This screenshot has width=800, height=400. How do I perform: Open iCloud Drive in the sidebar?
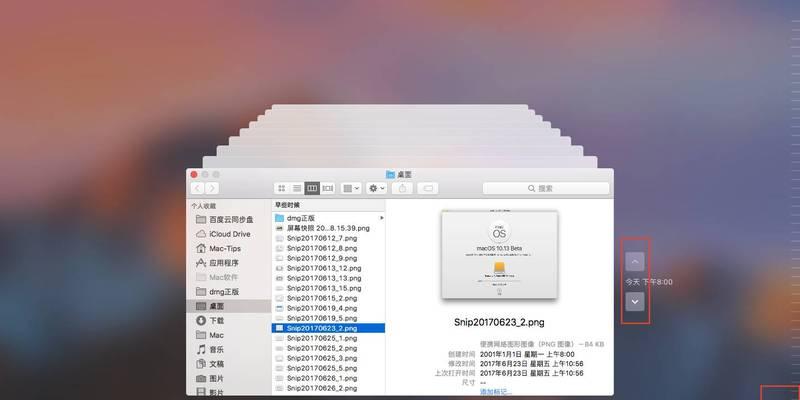(x=229, y=234)
